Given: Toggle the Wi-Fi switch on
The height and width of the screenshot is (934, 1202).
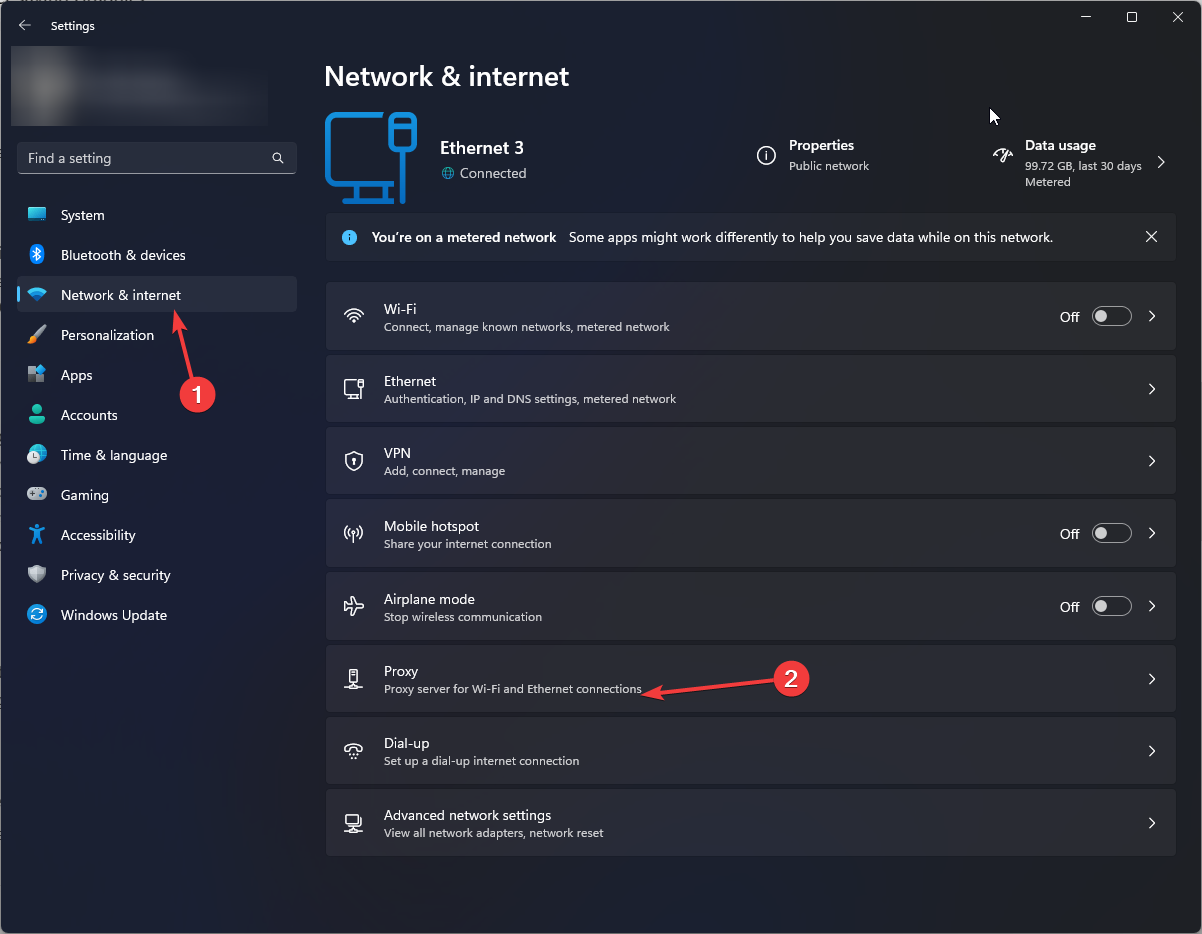Looking at the screenshot, I should tap(1111, 316).
